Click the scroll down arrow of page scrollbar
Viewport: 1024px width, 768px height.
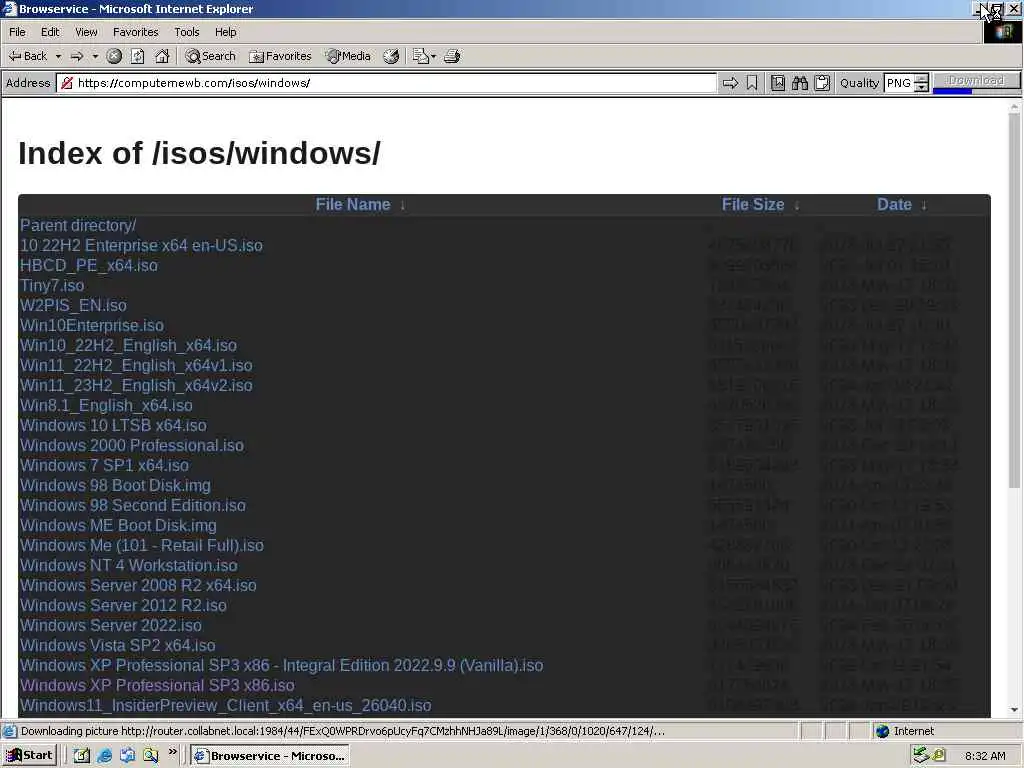tap(1014, 710)
